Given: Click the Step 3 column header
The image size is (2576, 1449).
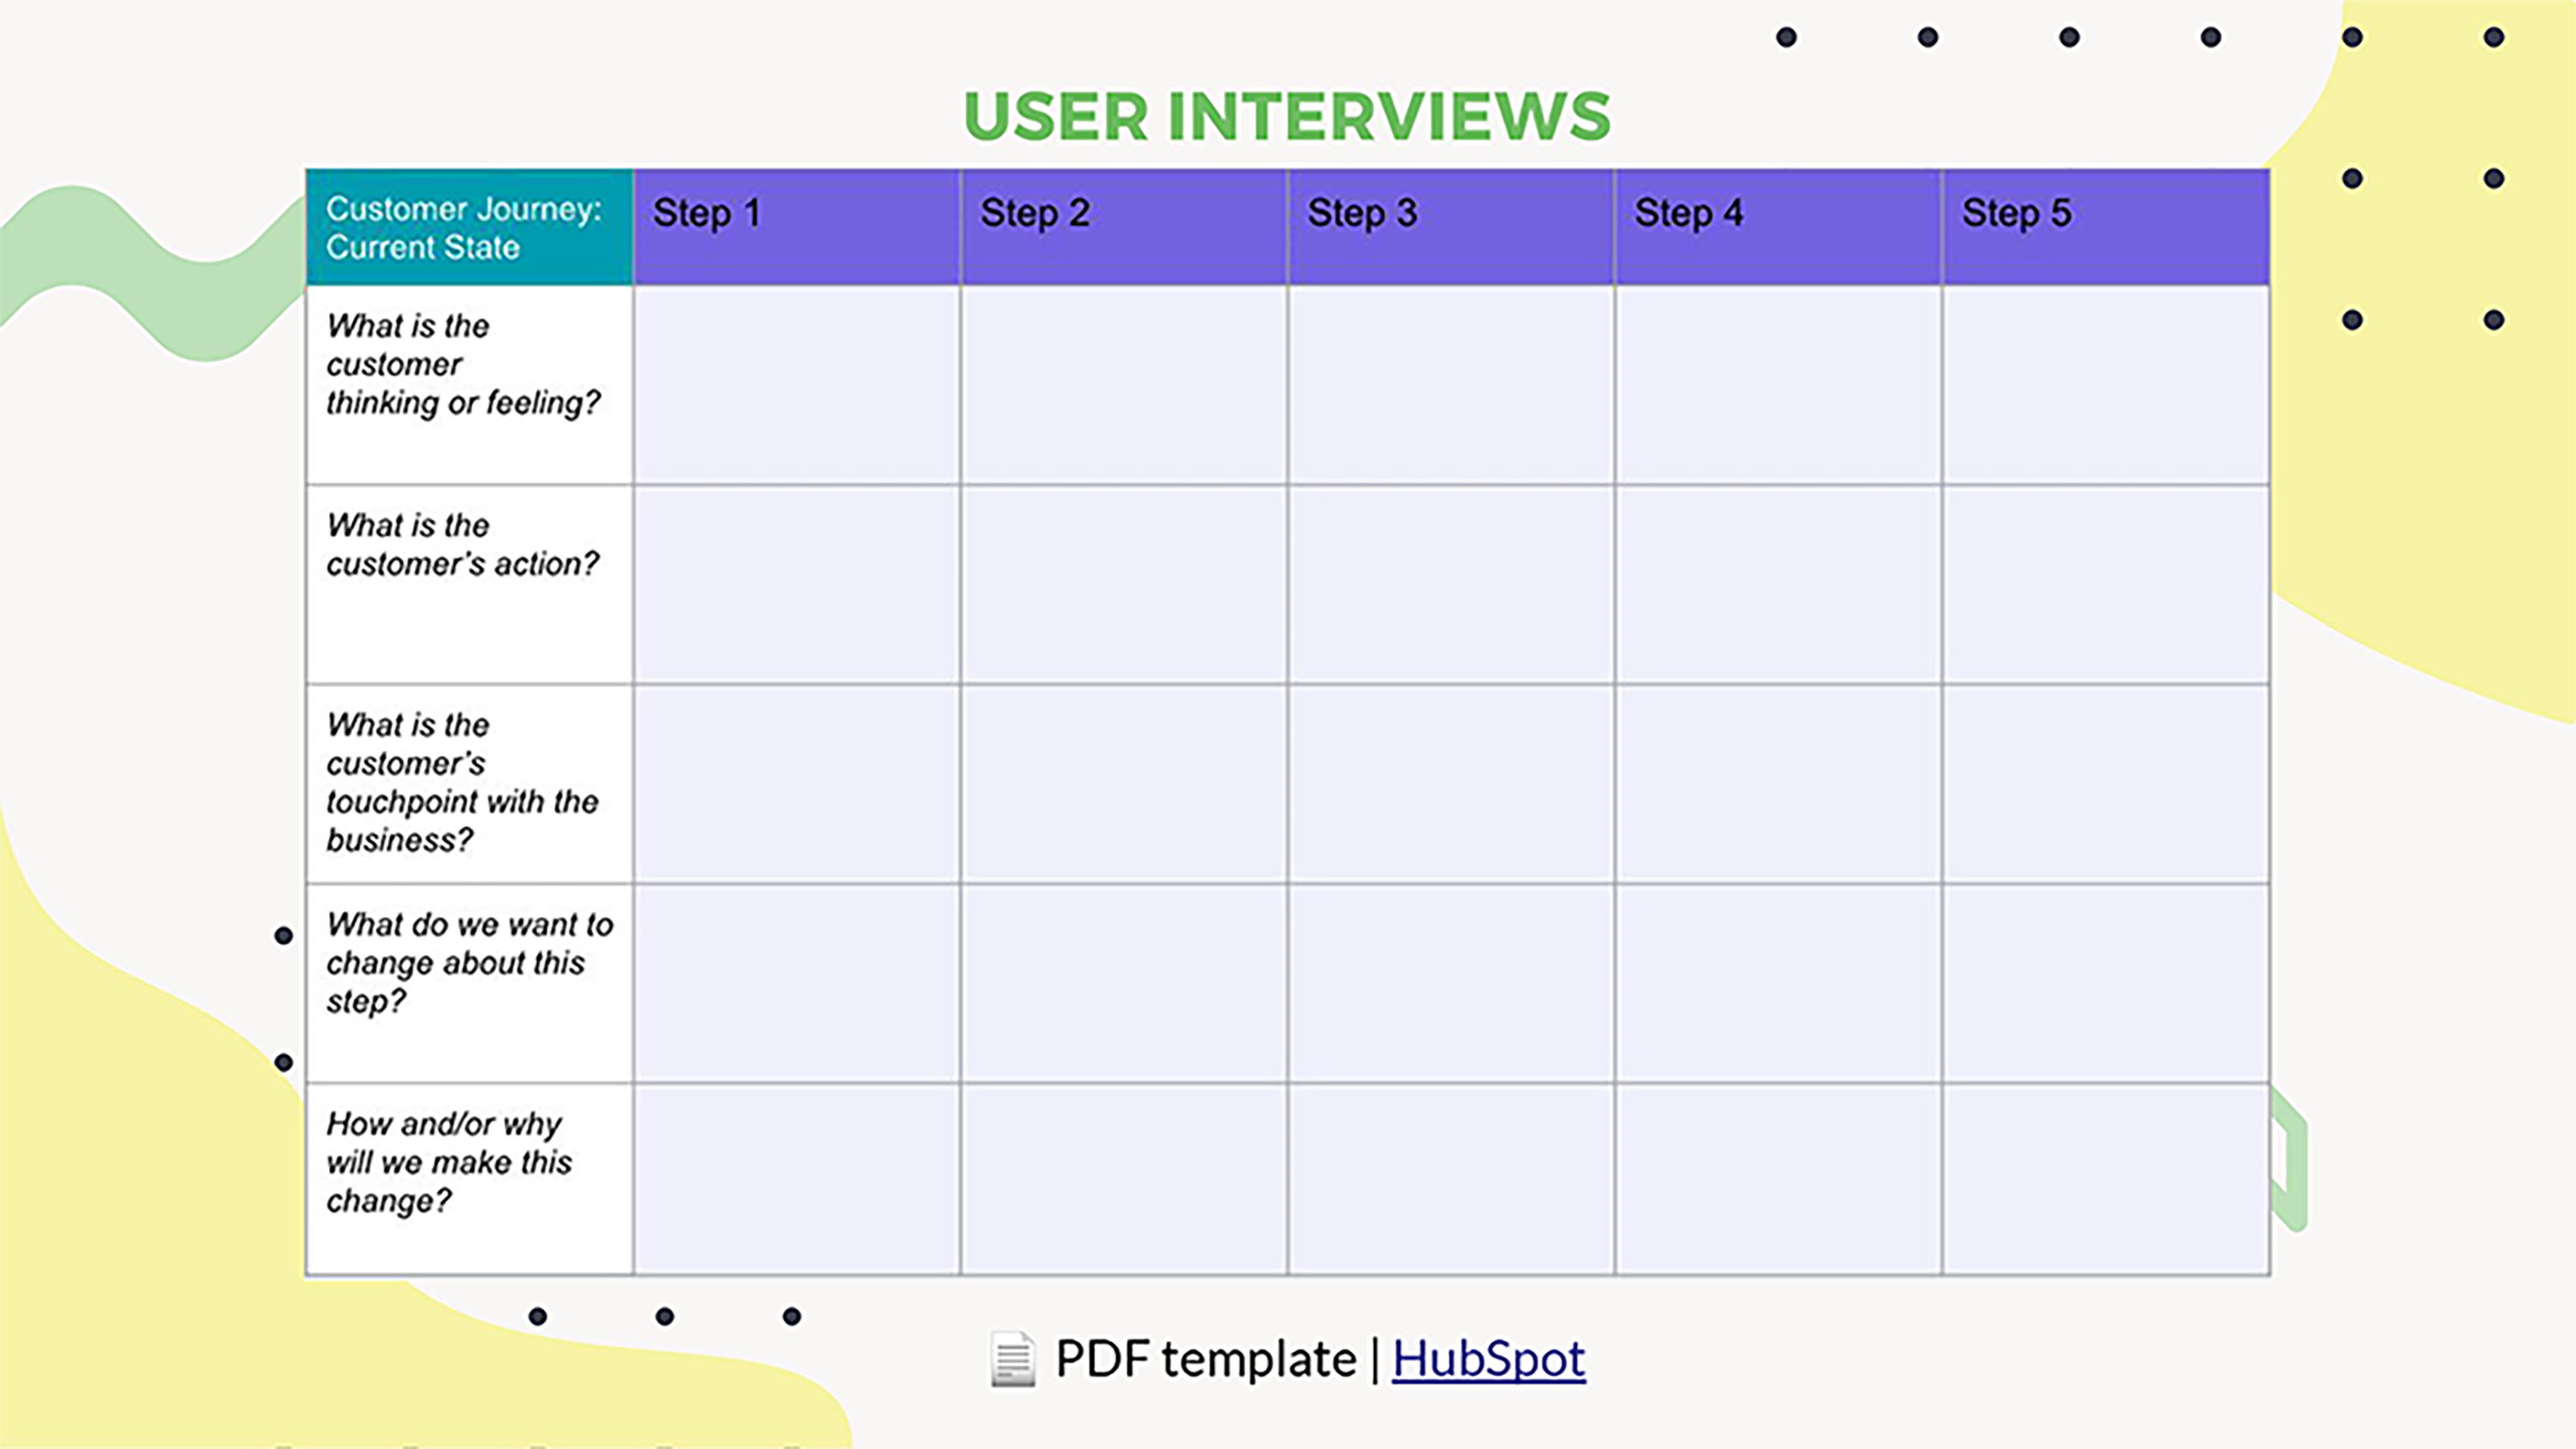Looking at the screenshot, I should click(x=1450, y=228).
